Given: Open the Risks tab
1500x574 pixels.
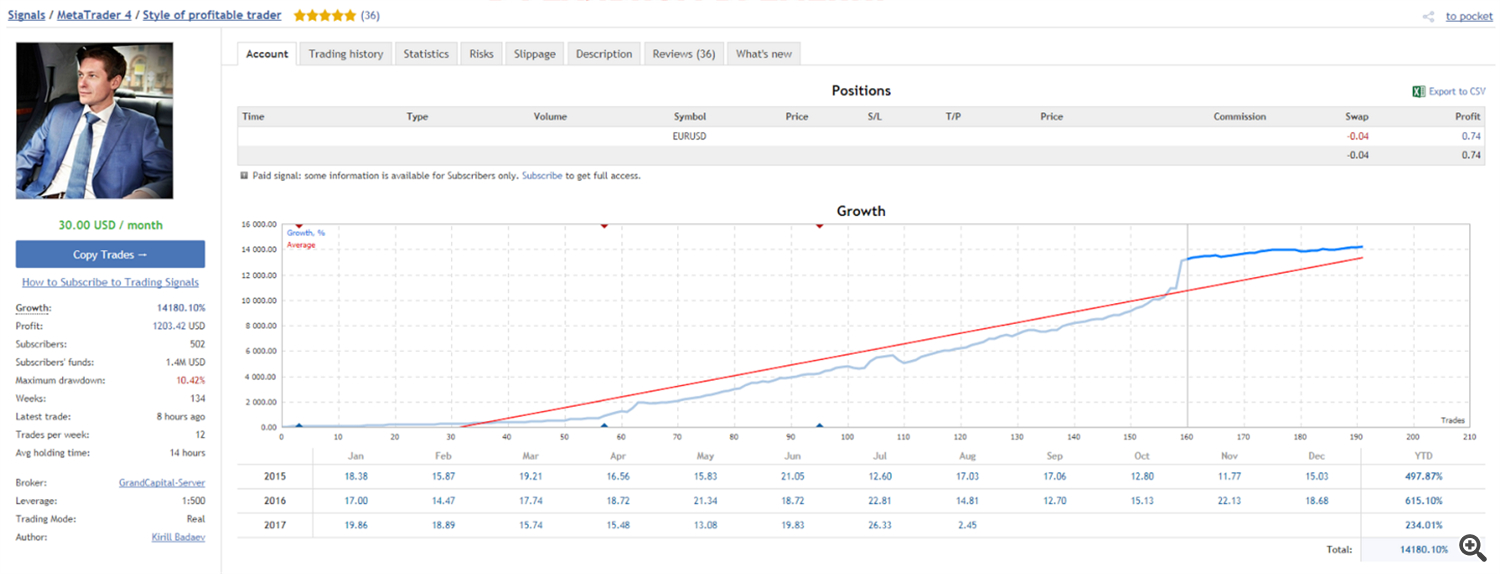Looking at the screenshot, I should (x=481, y=54).
